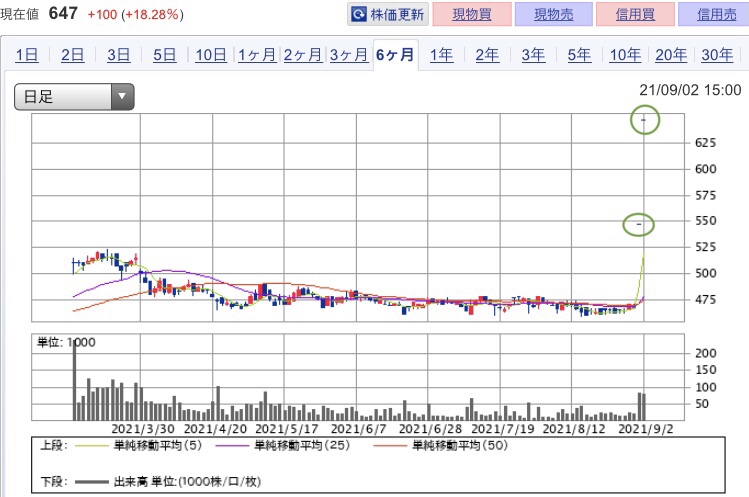This screenshot has width=749, height=497.
Task: Select the active 6ヶ月 chart tab
Action: [x=396, y=55]
